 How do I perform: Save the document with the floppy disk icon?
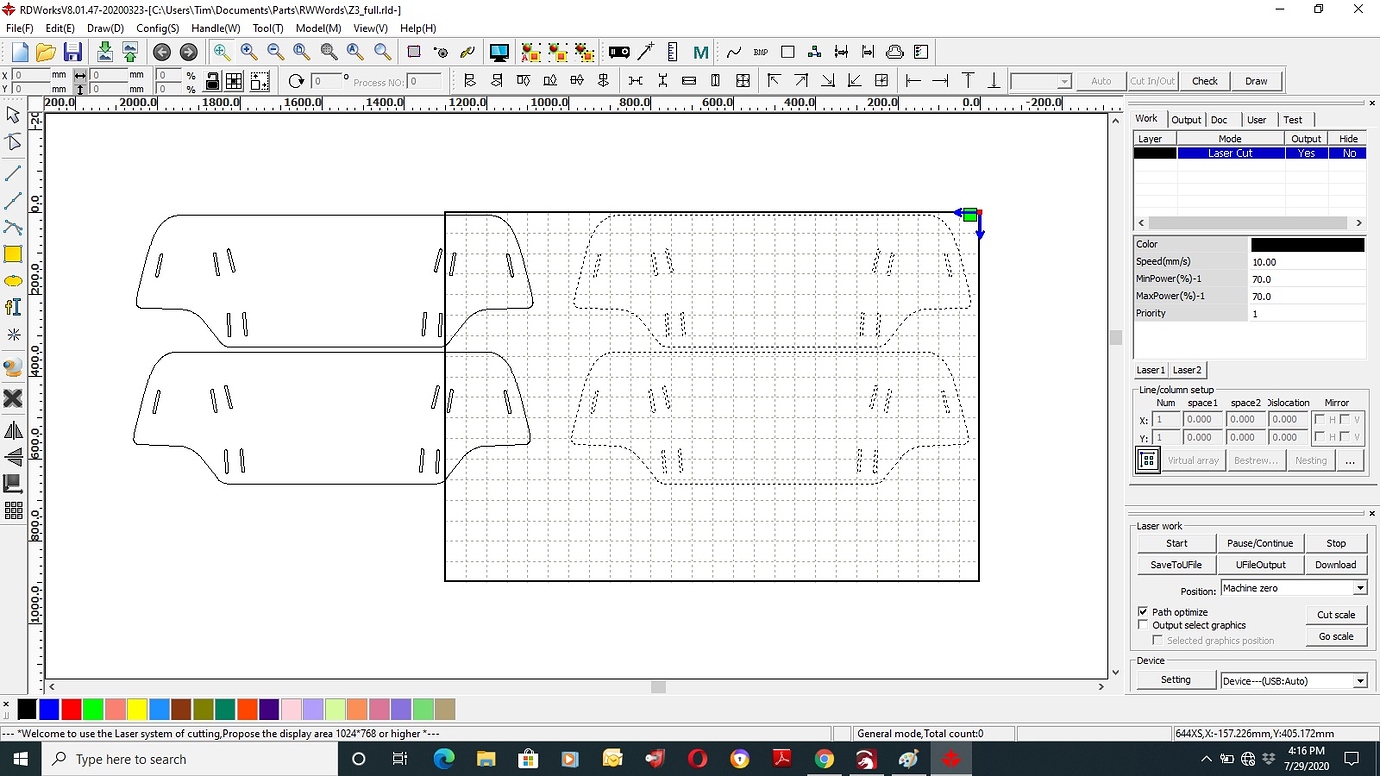click(x=72, y=52)
